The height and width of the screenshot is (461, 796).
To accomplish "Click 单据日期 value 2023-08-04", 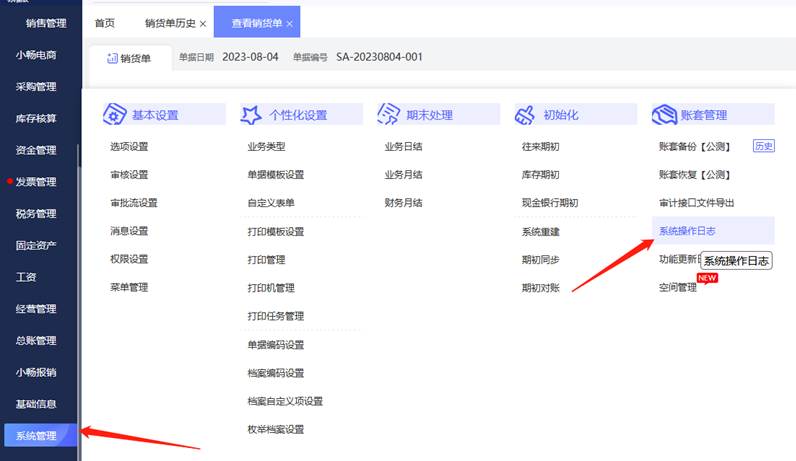I will click(250, 57).
